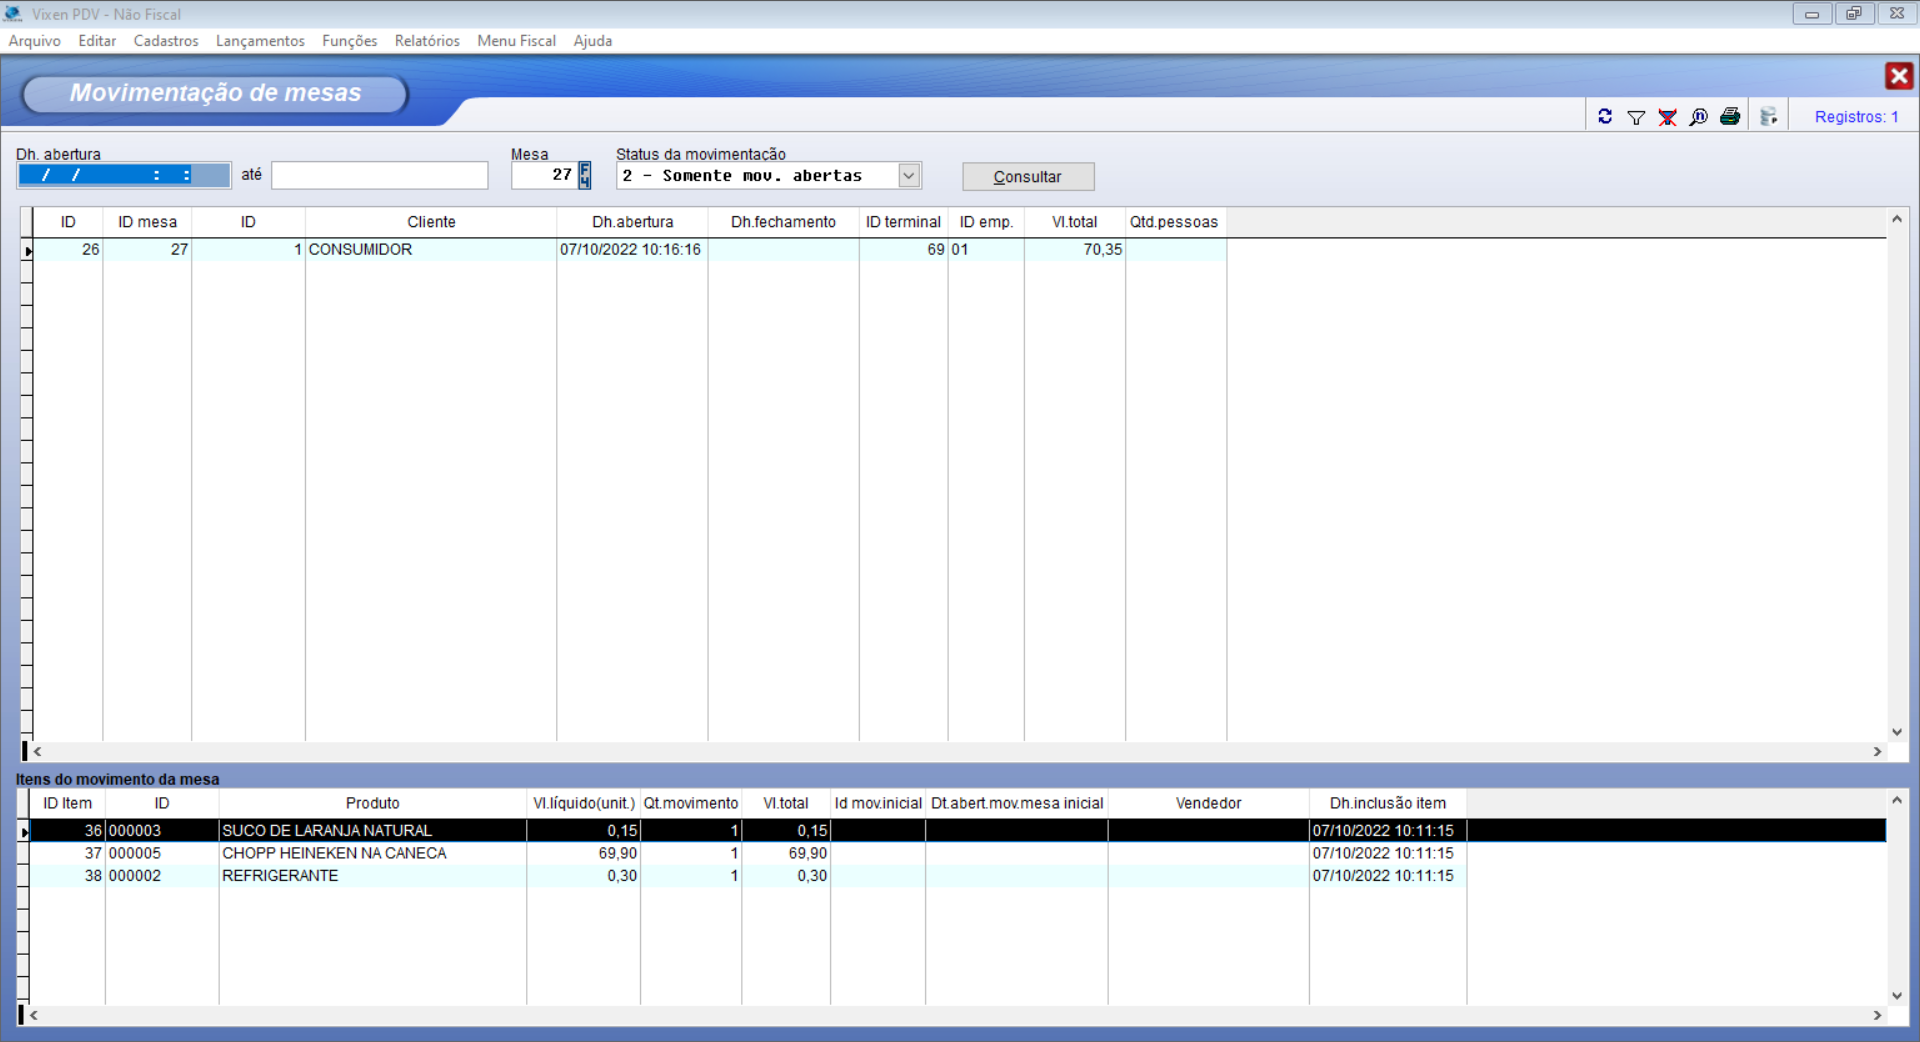Viewport: 1920px width, 1042px height.
Task: Click the database export icon
Action: [1769, 117]
